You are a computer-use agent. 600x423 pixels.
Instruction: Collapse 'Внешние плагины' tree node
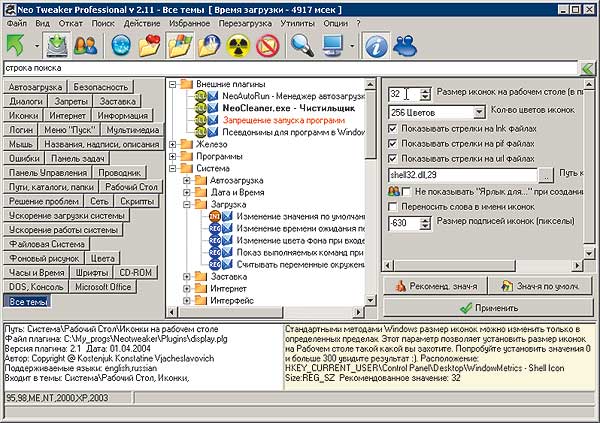point(173,84)
